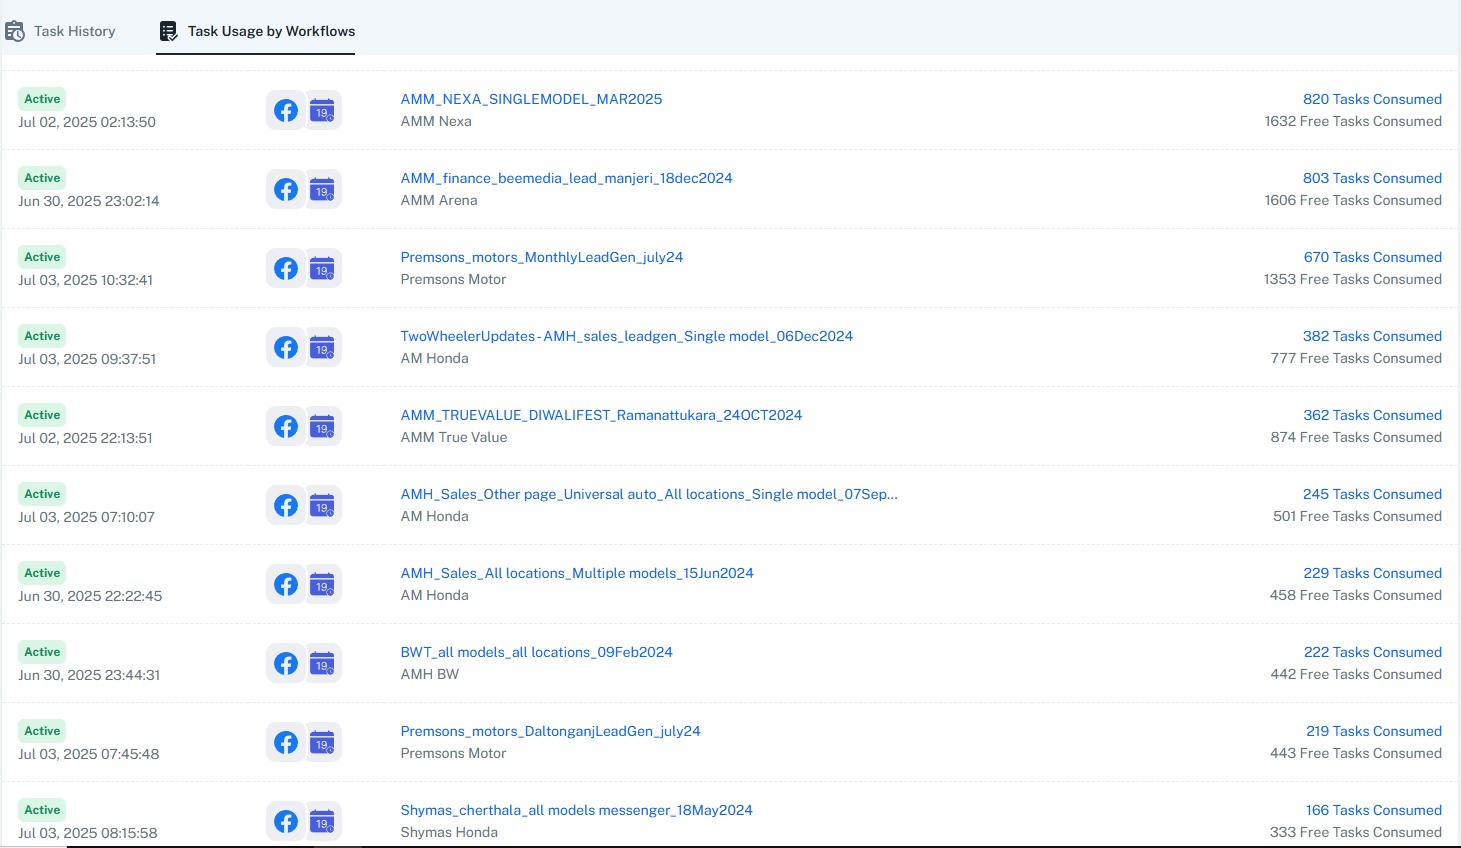Click calendar icon for AMM_TRUEVALUE_DIWALIFEST workflow
Screen dimensions: 1461x848
322,426
